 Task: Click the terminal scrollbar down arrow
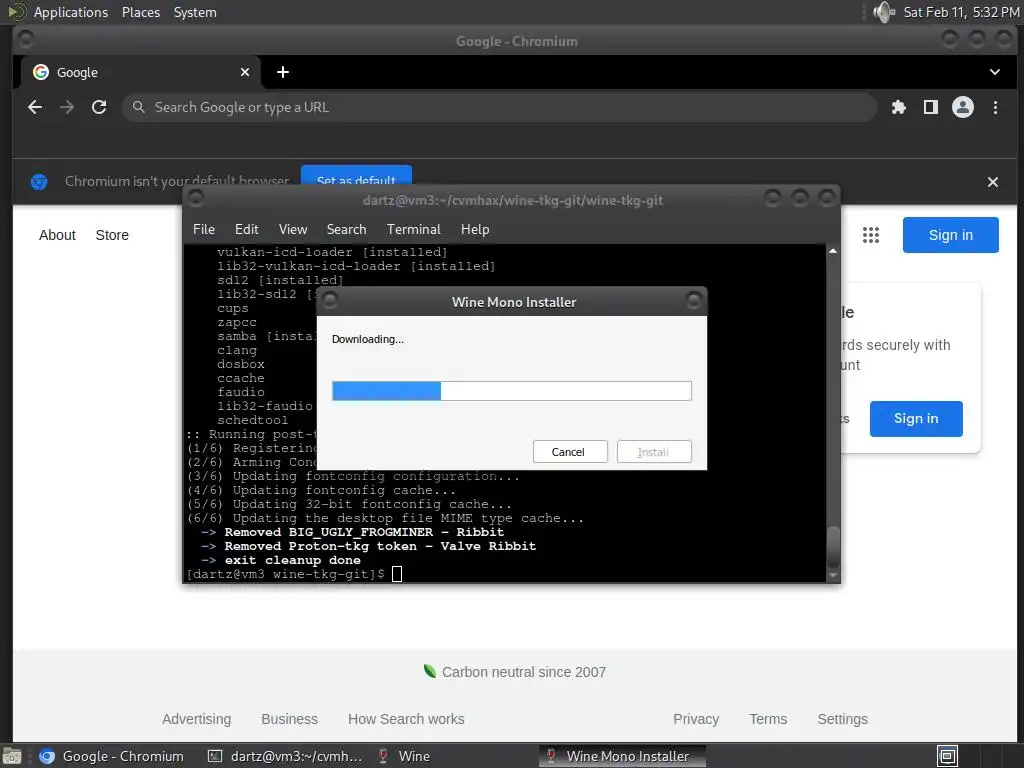pos(833,575)
